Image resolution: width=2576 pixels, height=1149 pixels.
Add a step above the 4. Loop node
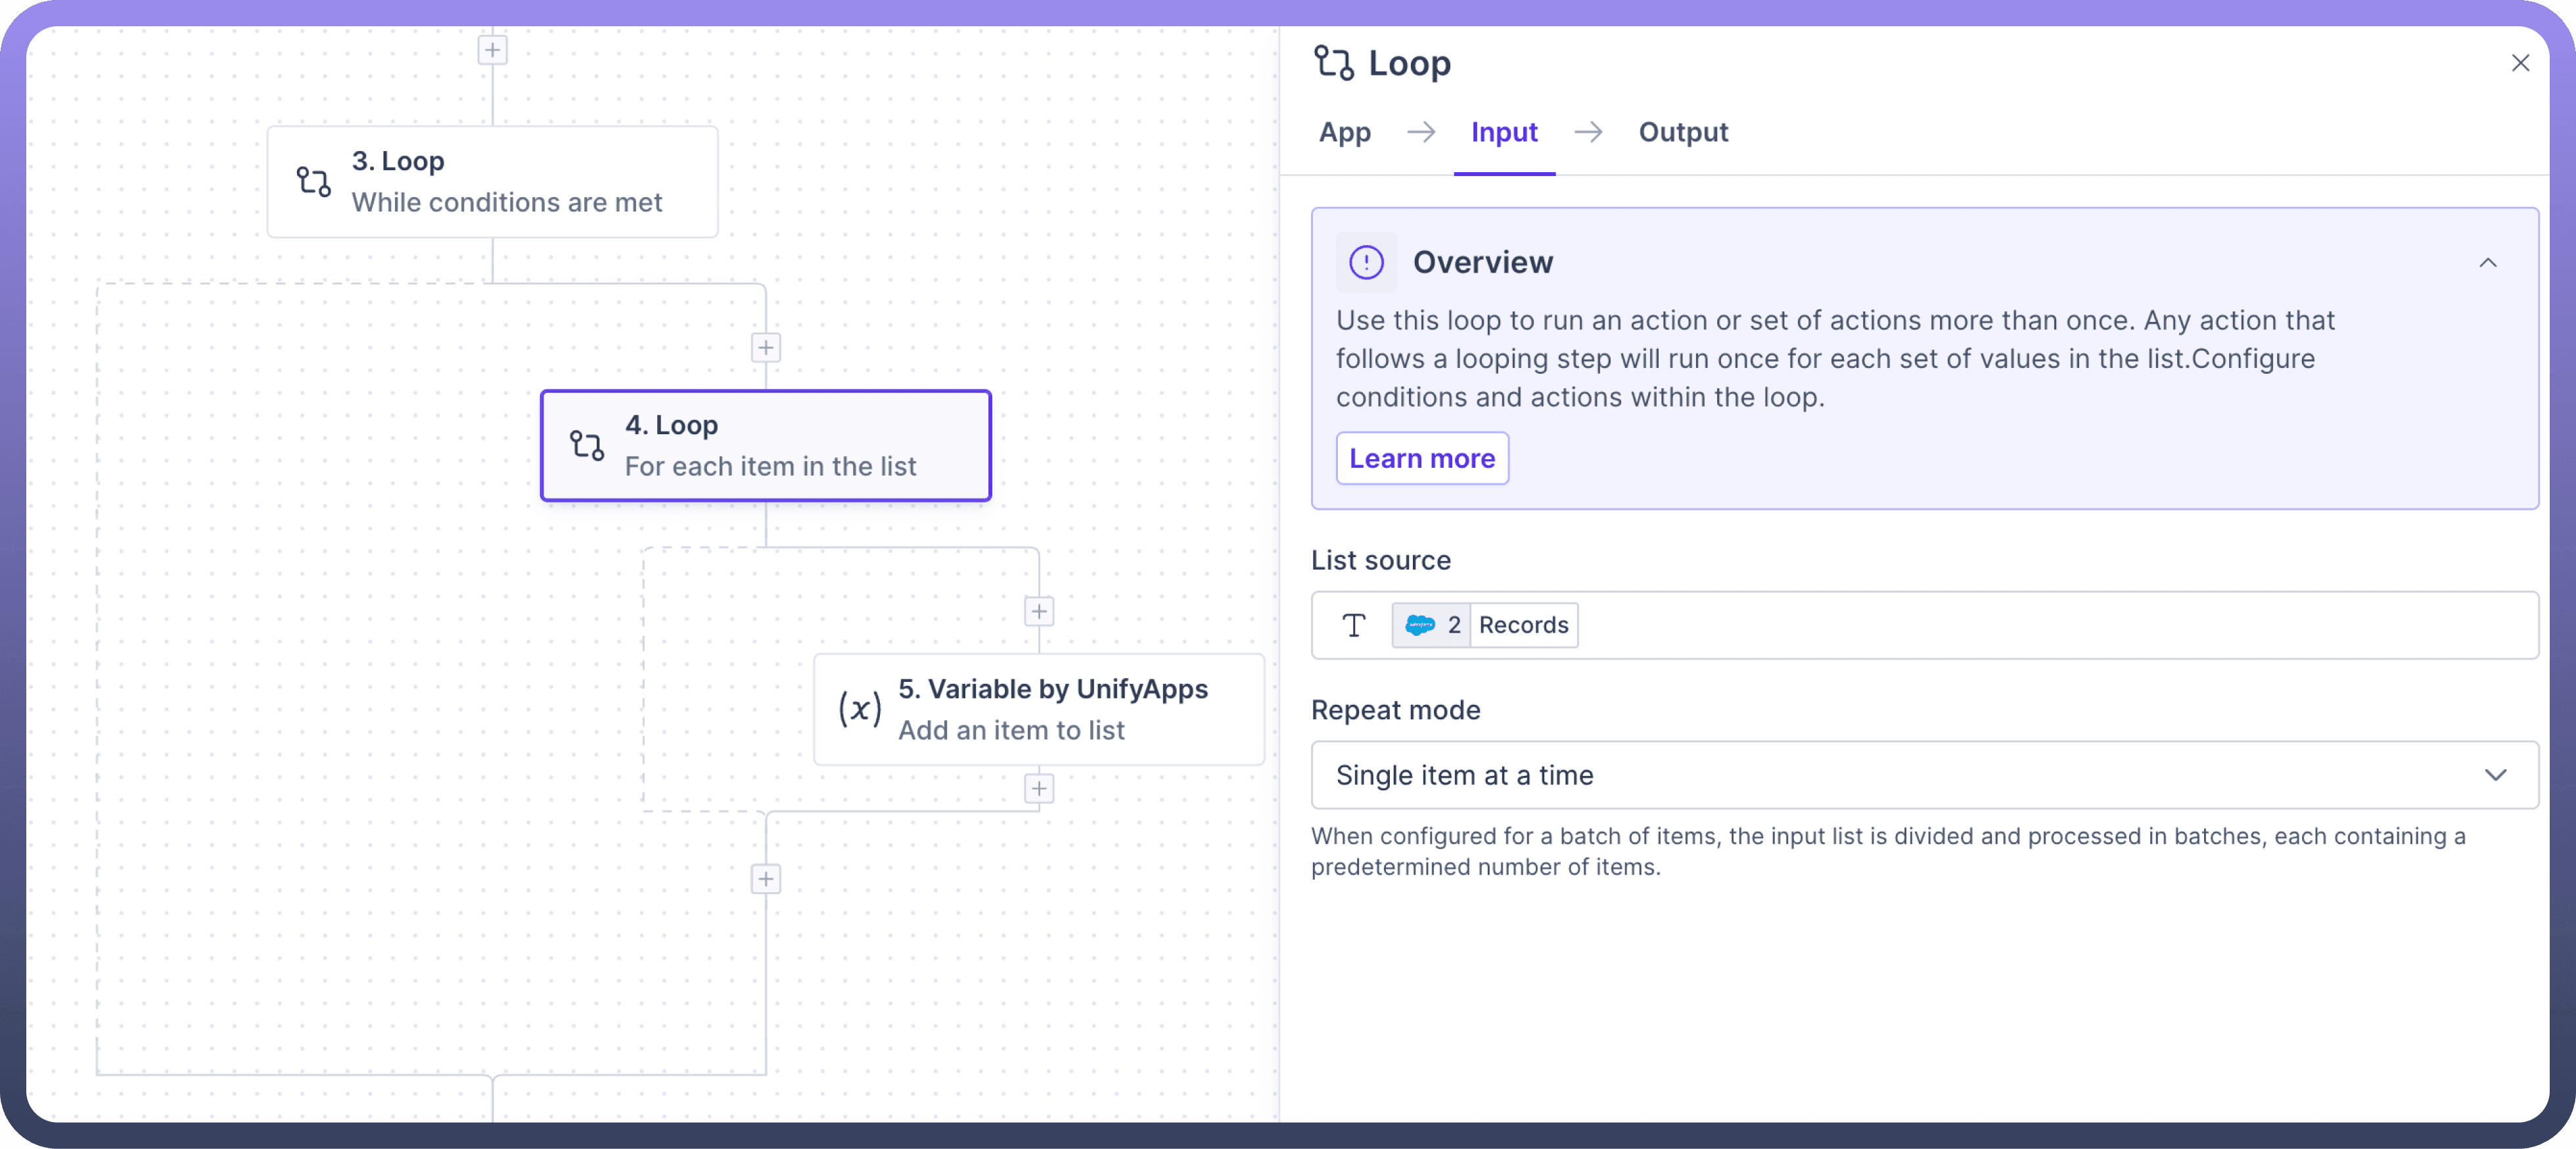tap(765, 348)
